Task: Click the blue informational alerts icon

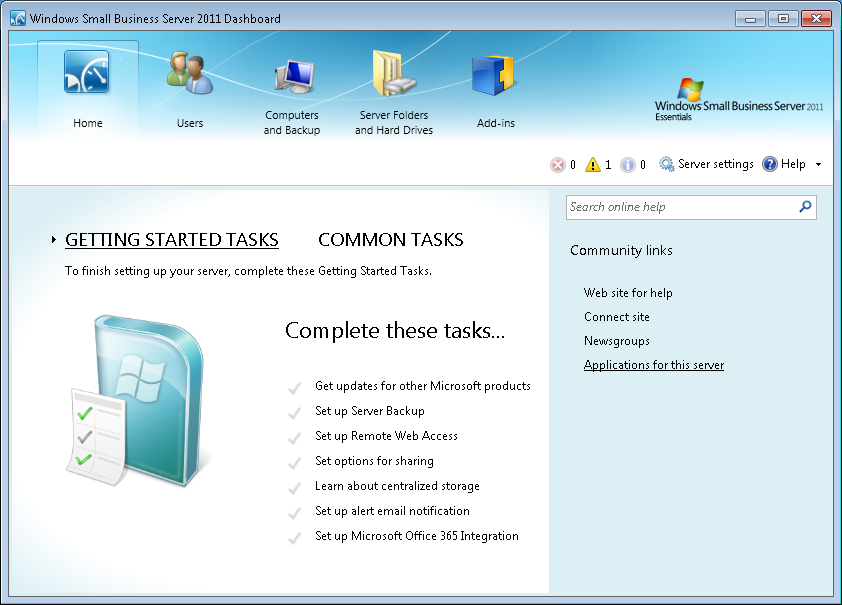Action: coord(627,165)
